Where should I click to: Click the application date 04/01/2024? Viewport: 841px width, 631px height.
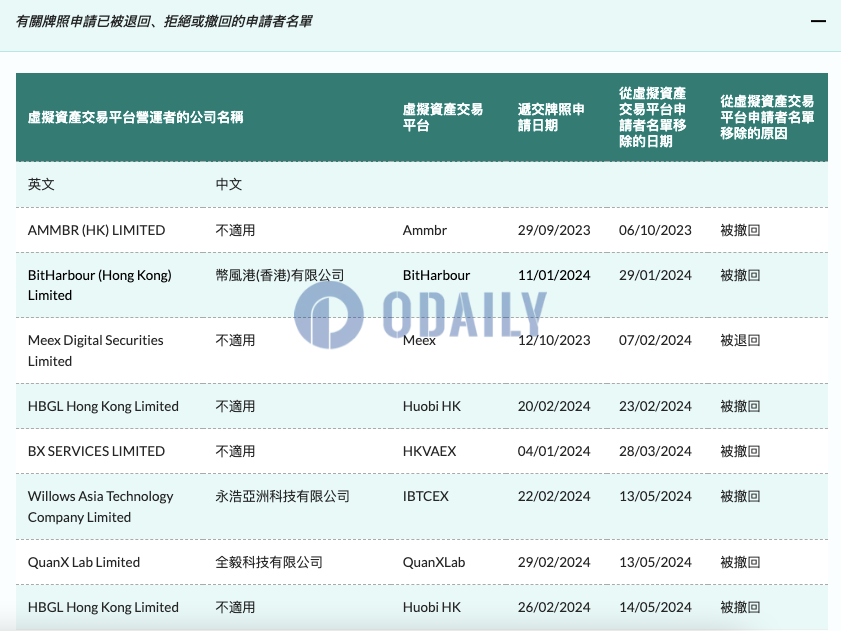tap(554, 451)
